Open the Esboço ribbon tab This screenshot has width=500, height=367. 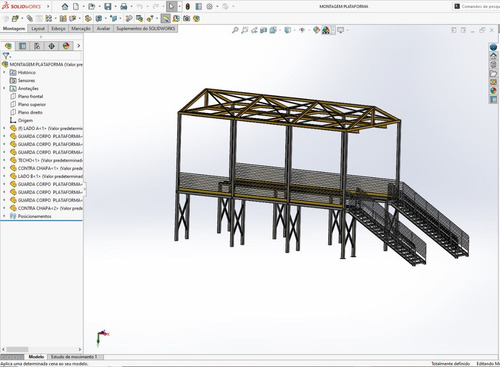point(58,29)
